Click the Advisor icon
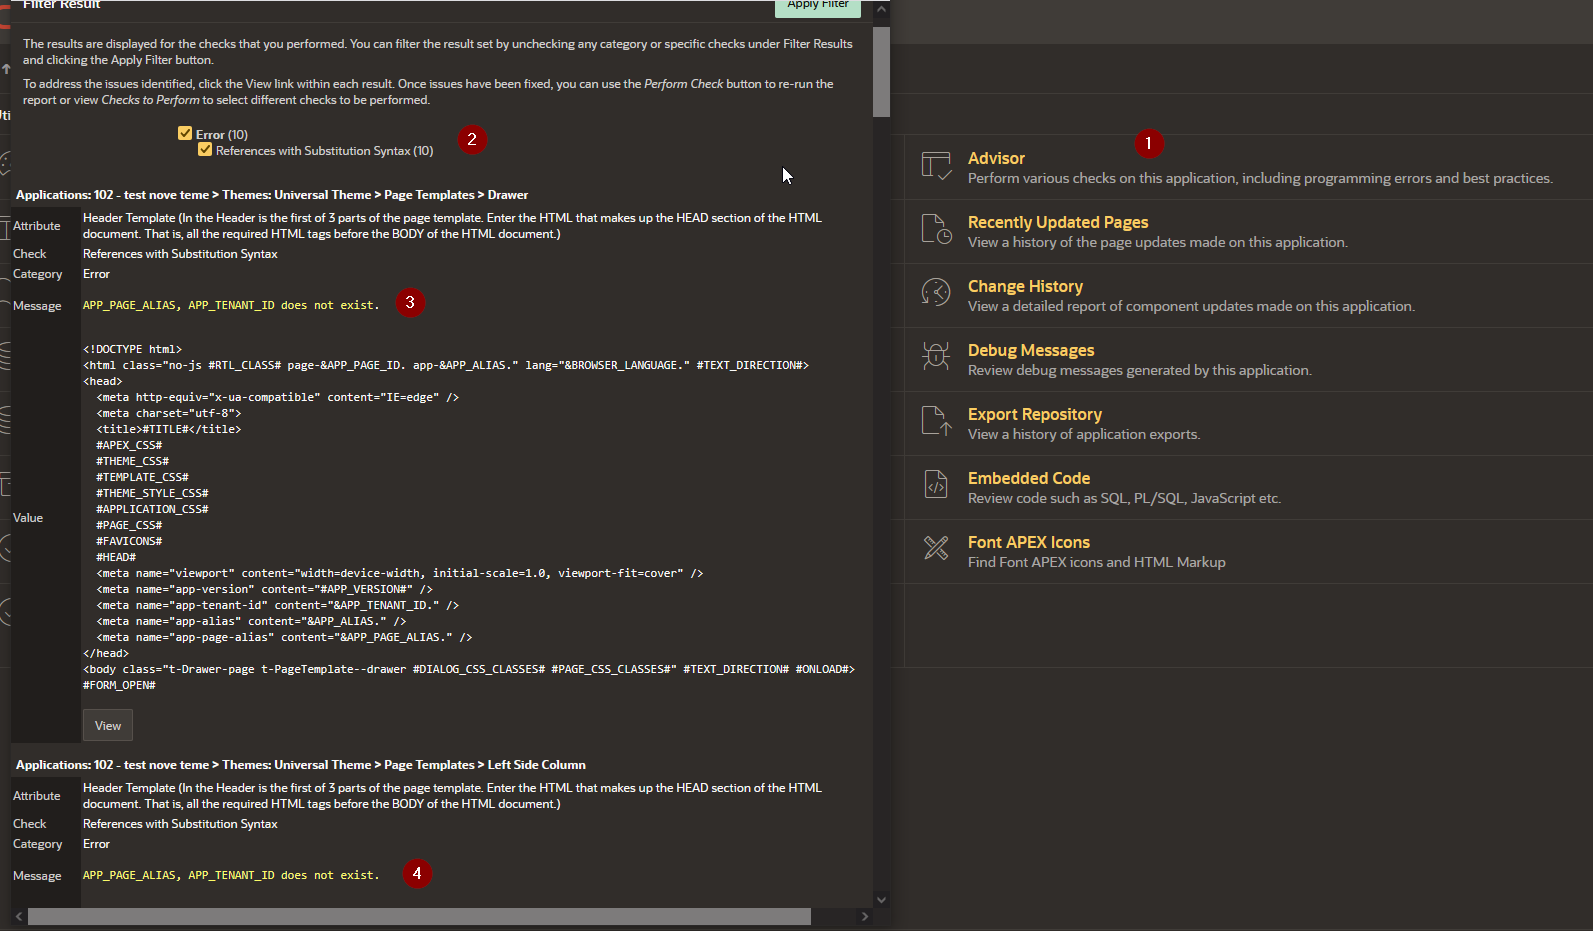 point(936,166)
